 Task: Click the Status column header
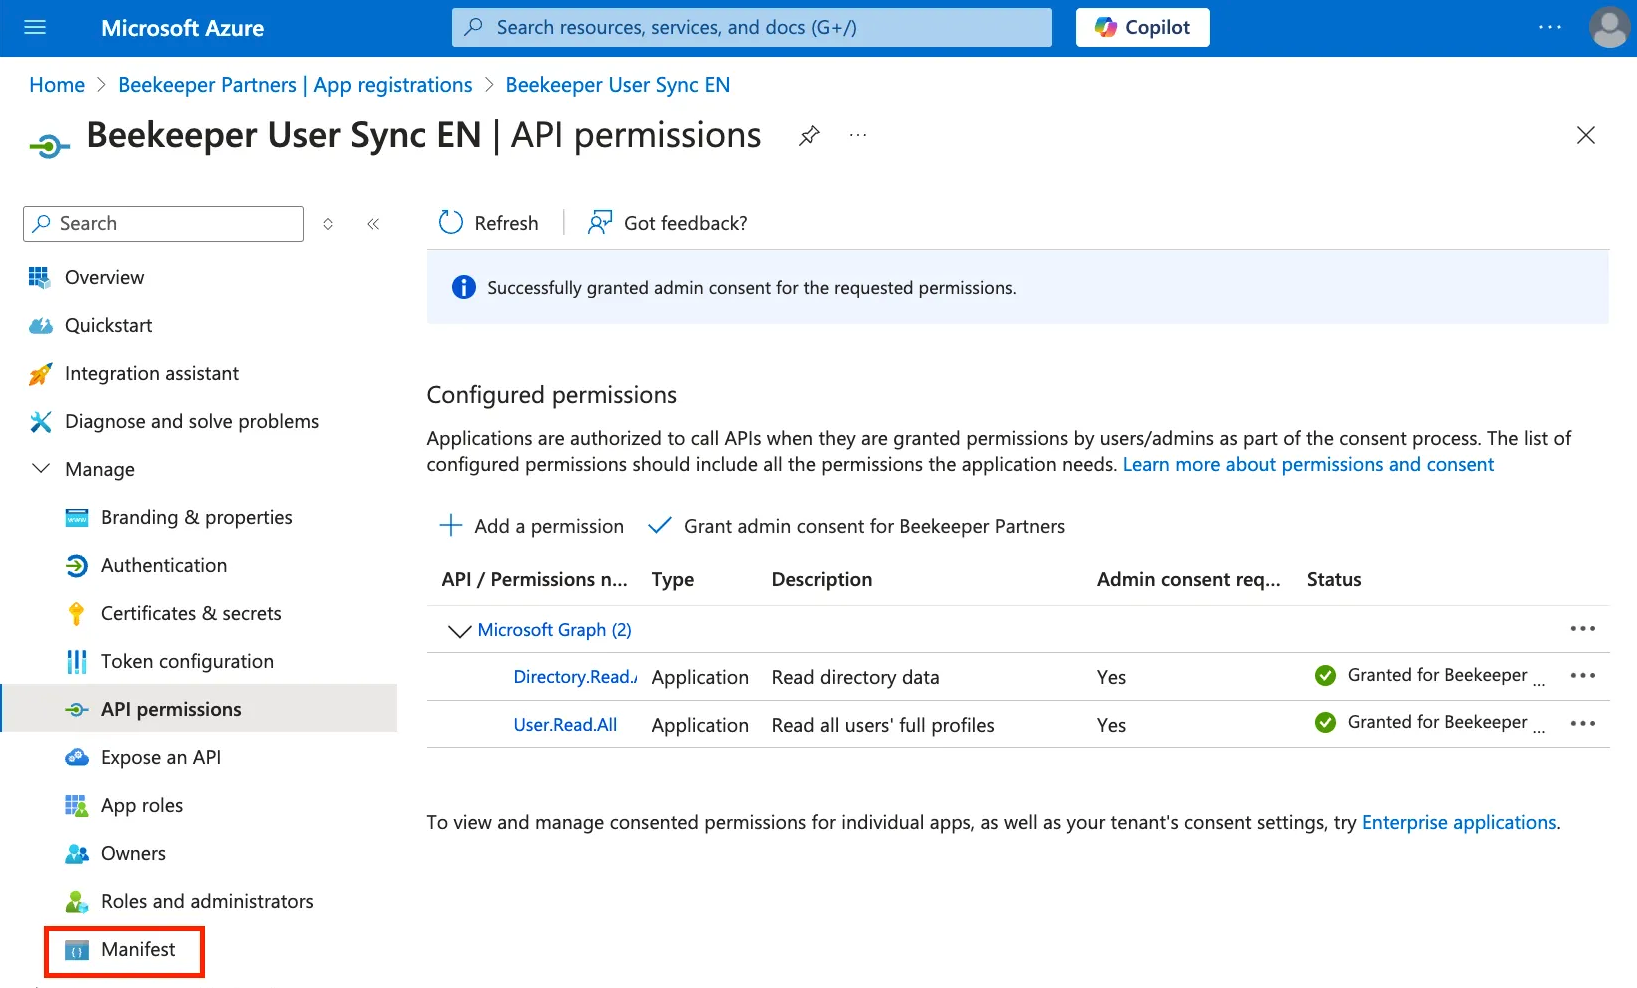(x=1334, y=580)
